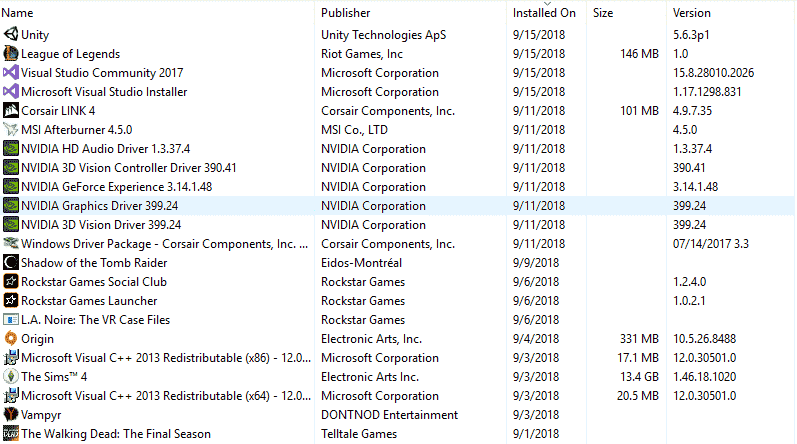Click the sort arrow above Installed On
Image resolution: width=797 pixels, height=444 pixels.
coord(547,3)
